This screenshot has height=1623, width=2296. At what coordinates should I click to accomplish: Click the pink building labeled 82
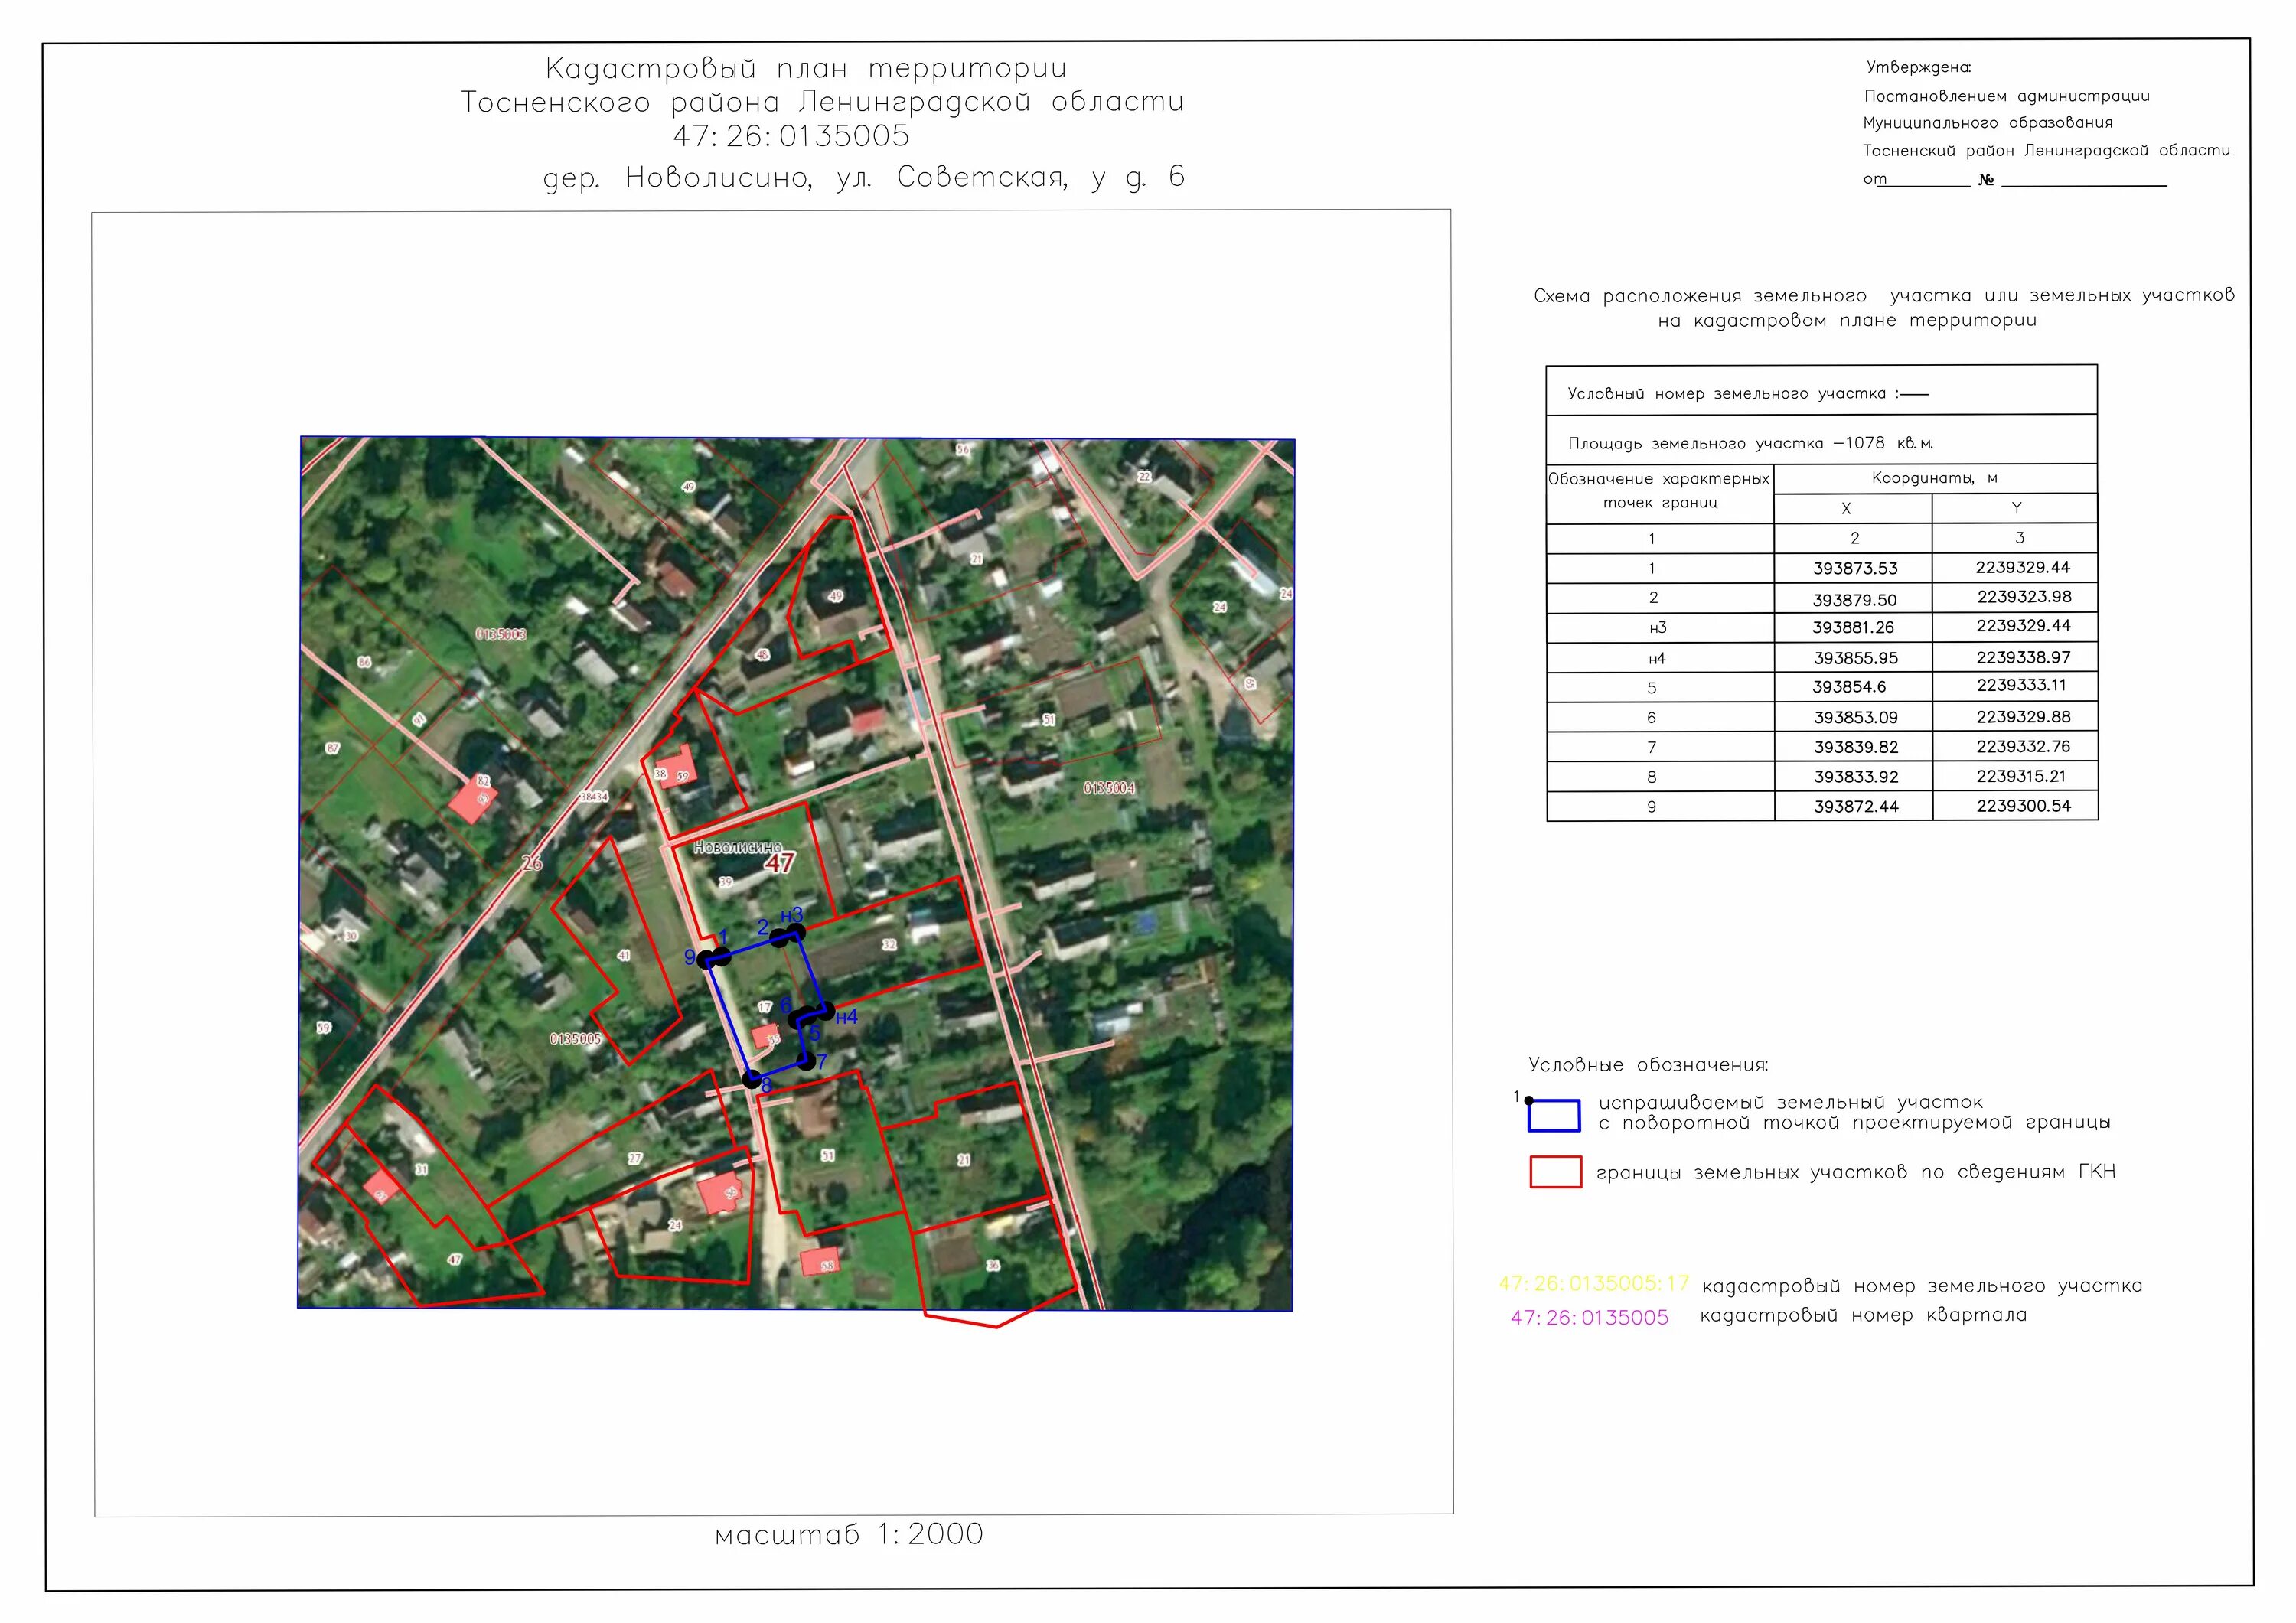pyautogui.click(x=472, y=800)
